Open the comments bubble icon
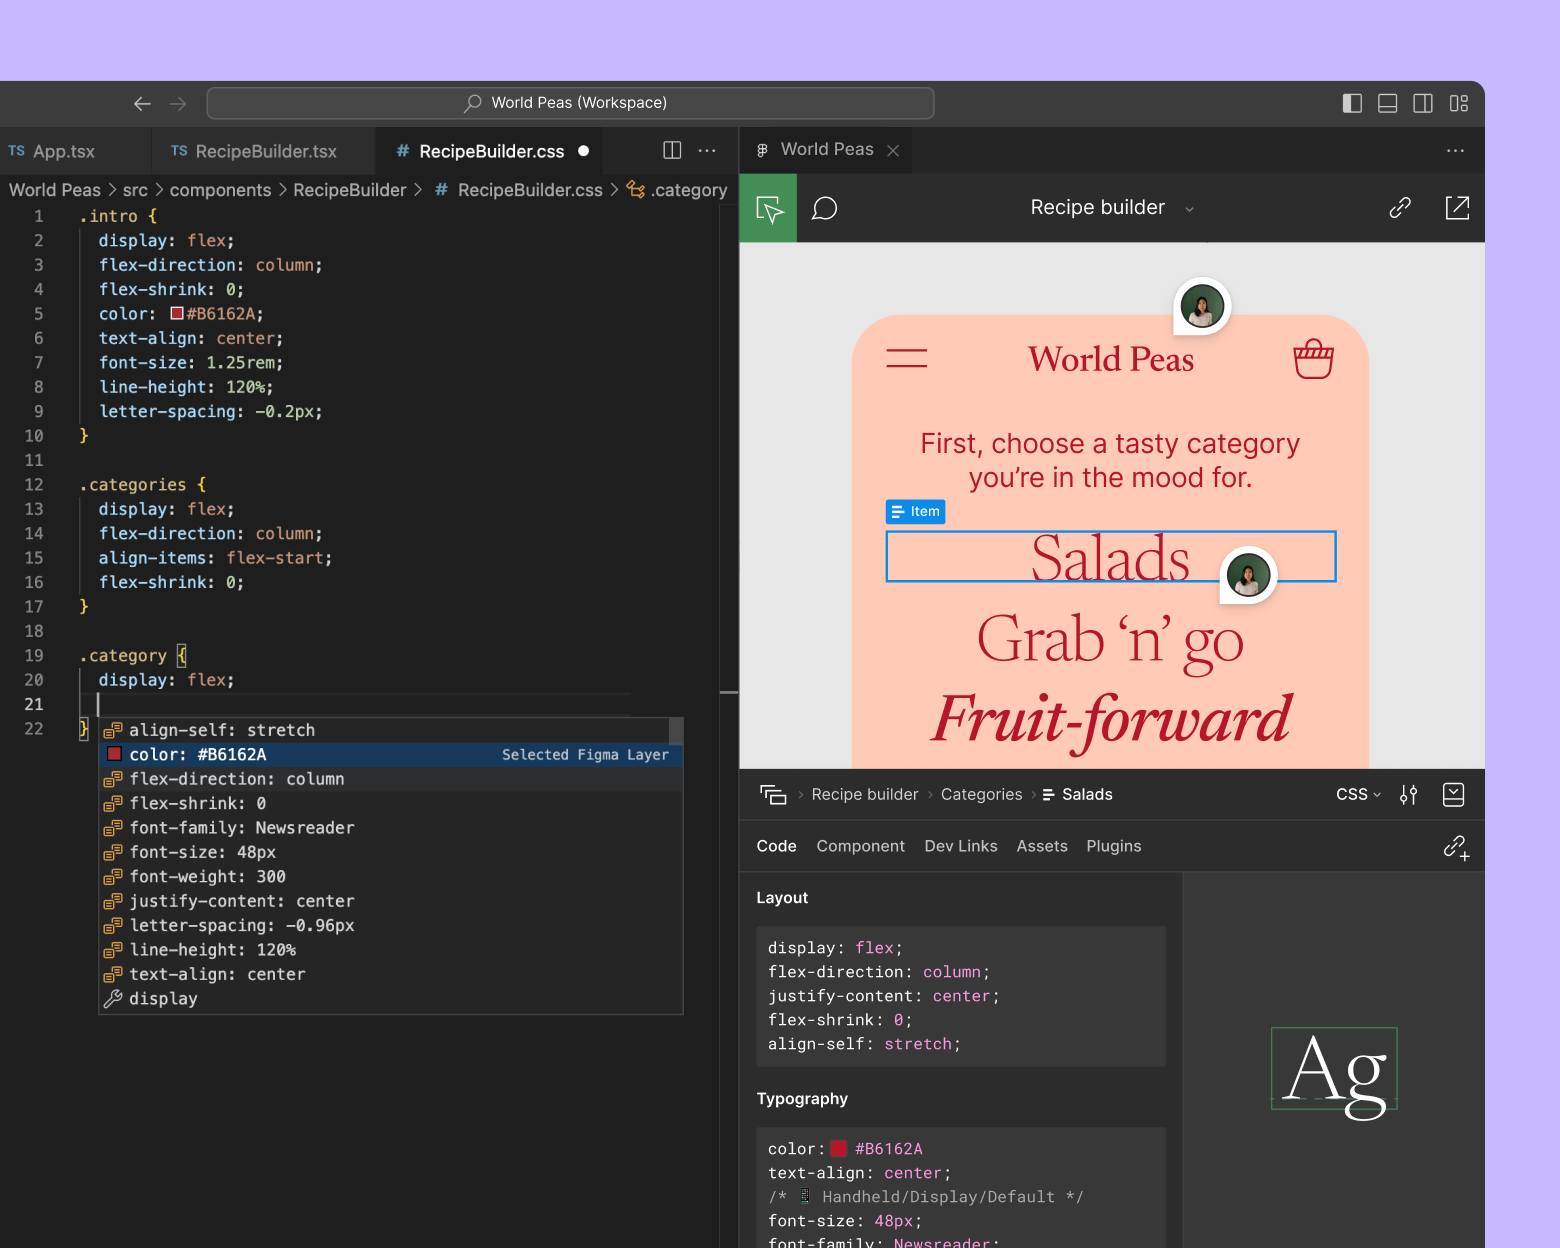This screenshot has height=1248, width=1560. [824, 207]
